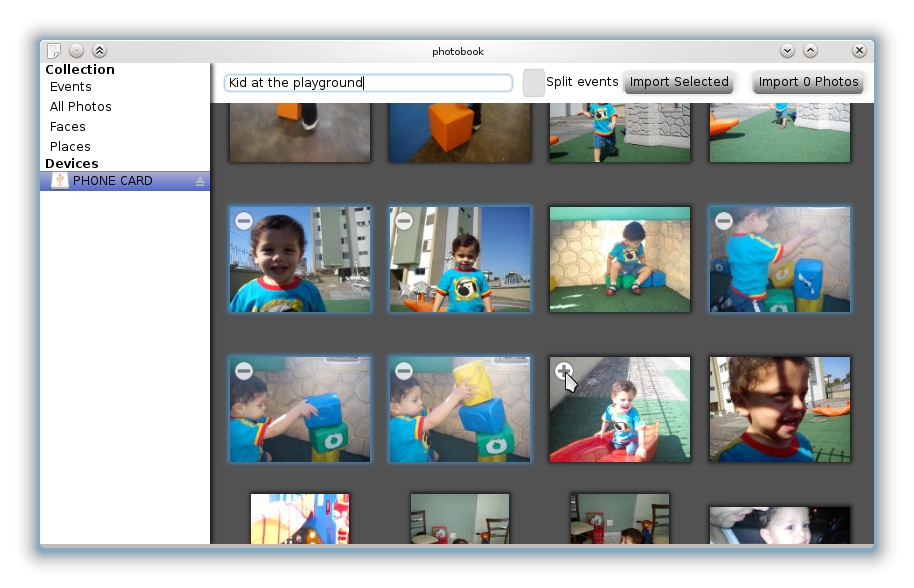Click minus icon on boy standing by building photo
914x588 pixels.
(403, 221)
